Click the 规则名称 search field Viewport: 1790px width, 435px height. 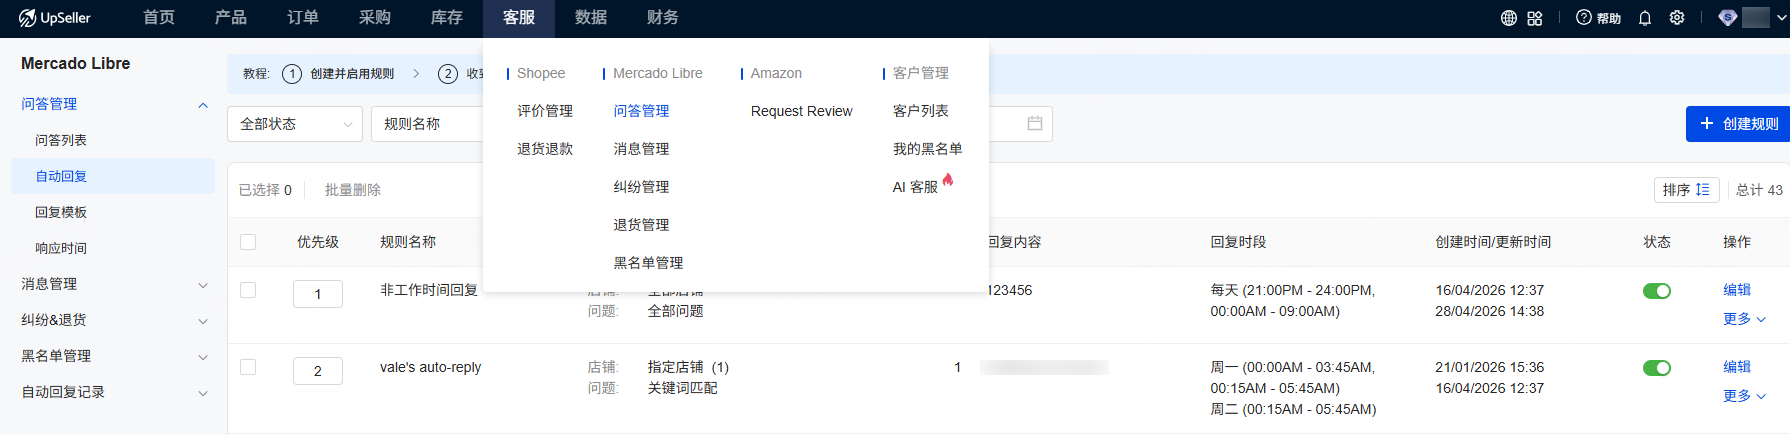tap(428, 124)
